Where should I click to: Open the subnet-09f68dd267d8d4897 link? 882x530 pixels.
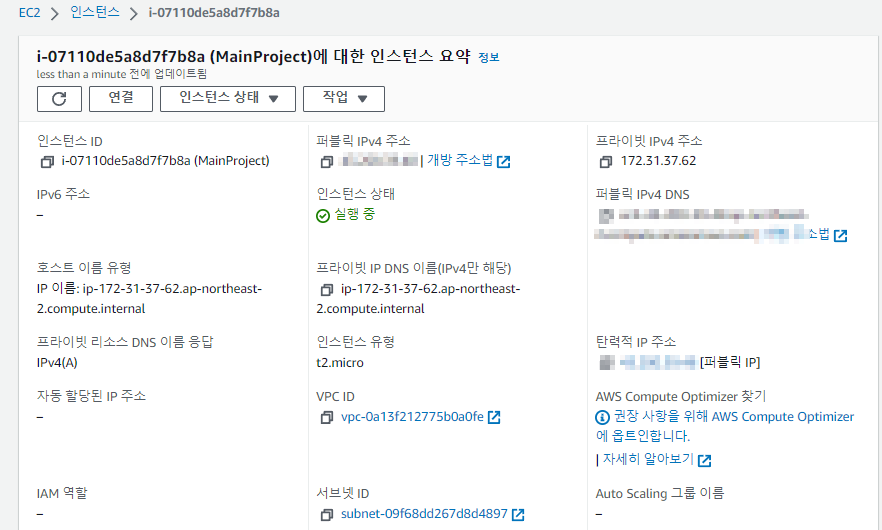pos(424,514)
